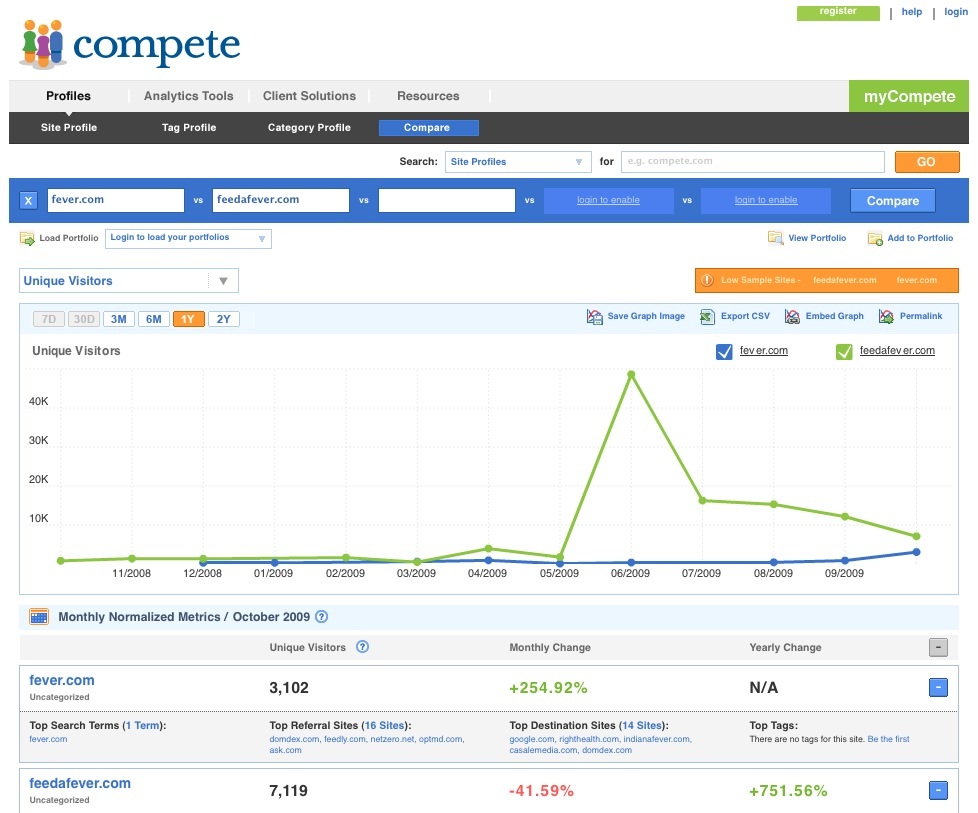
Task: Select the 7D time range
Action: tap(49, 319)
